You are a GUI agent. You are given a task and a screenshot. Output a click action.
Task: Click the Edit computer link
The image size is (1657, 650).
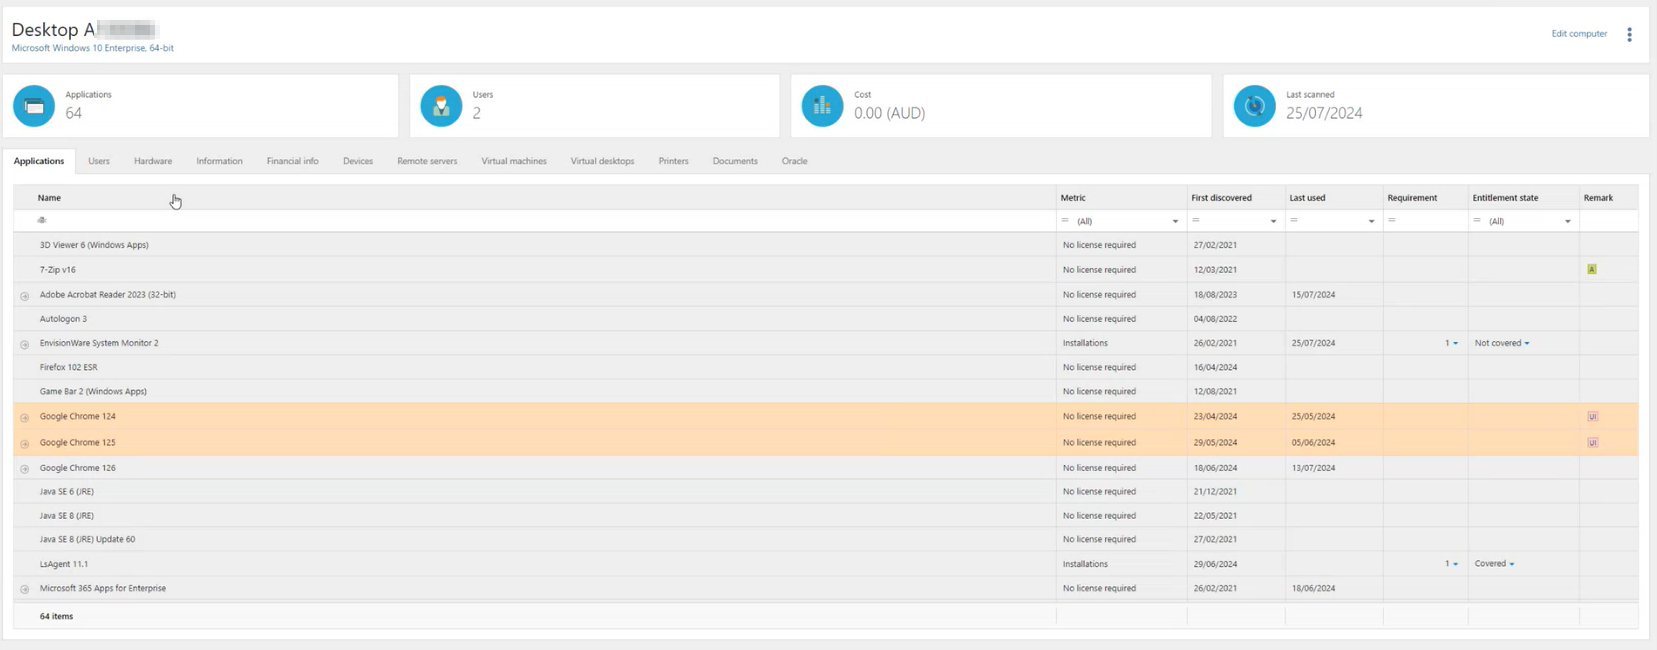1579,34
